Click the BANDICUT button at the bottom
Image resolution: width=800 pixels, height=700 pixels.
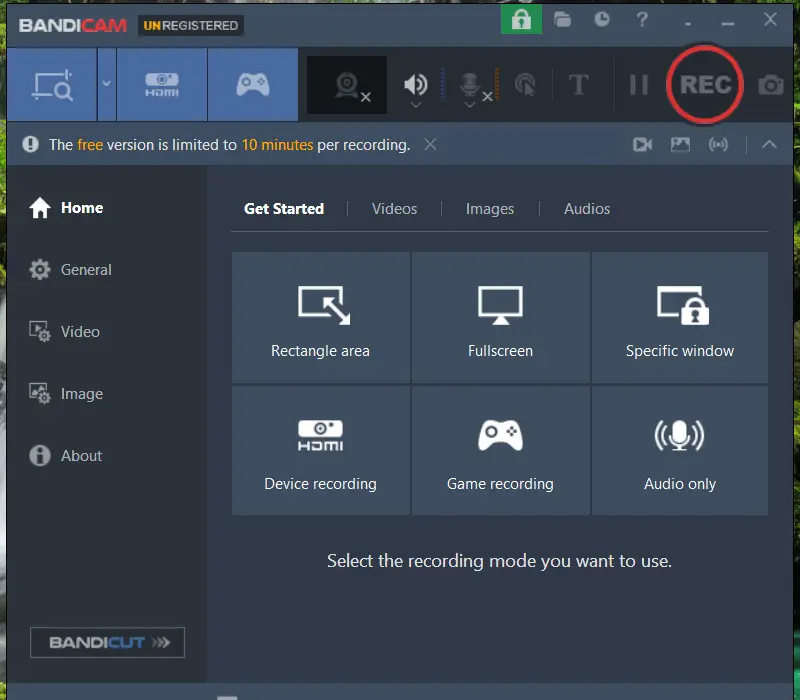[107, 642]
